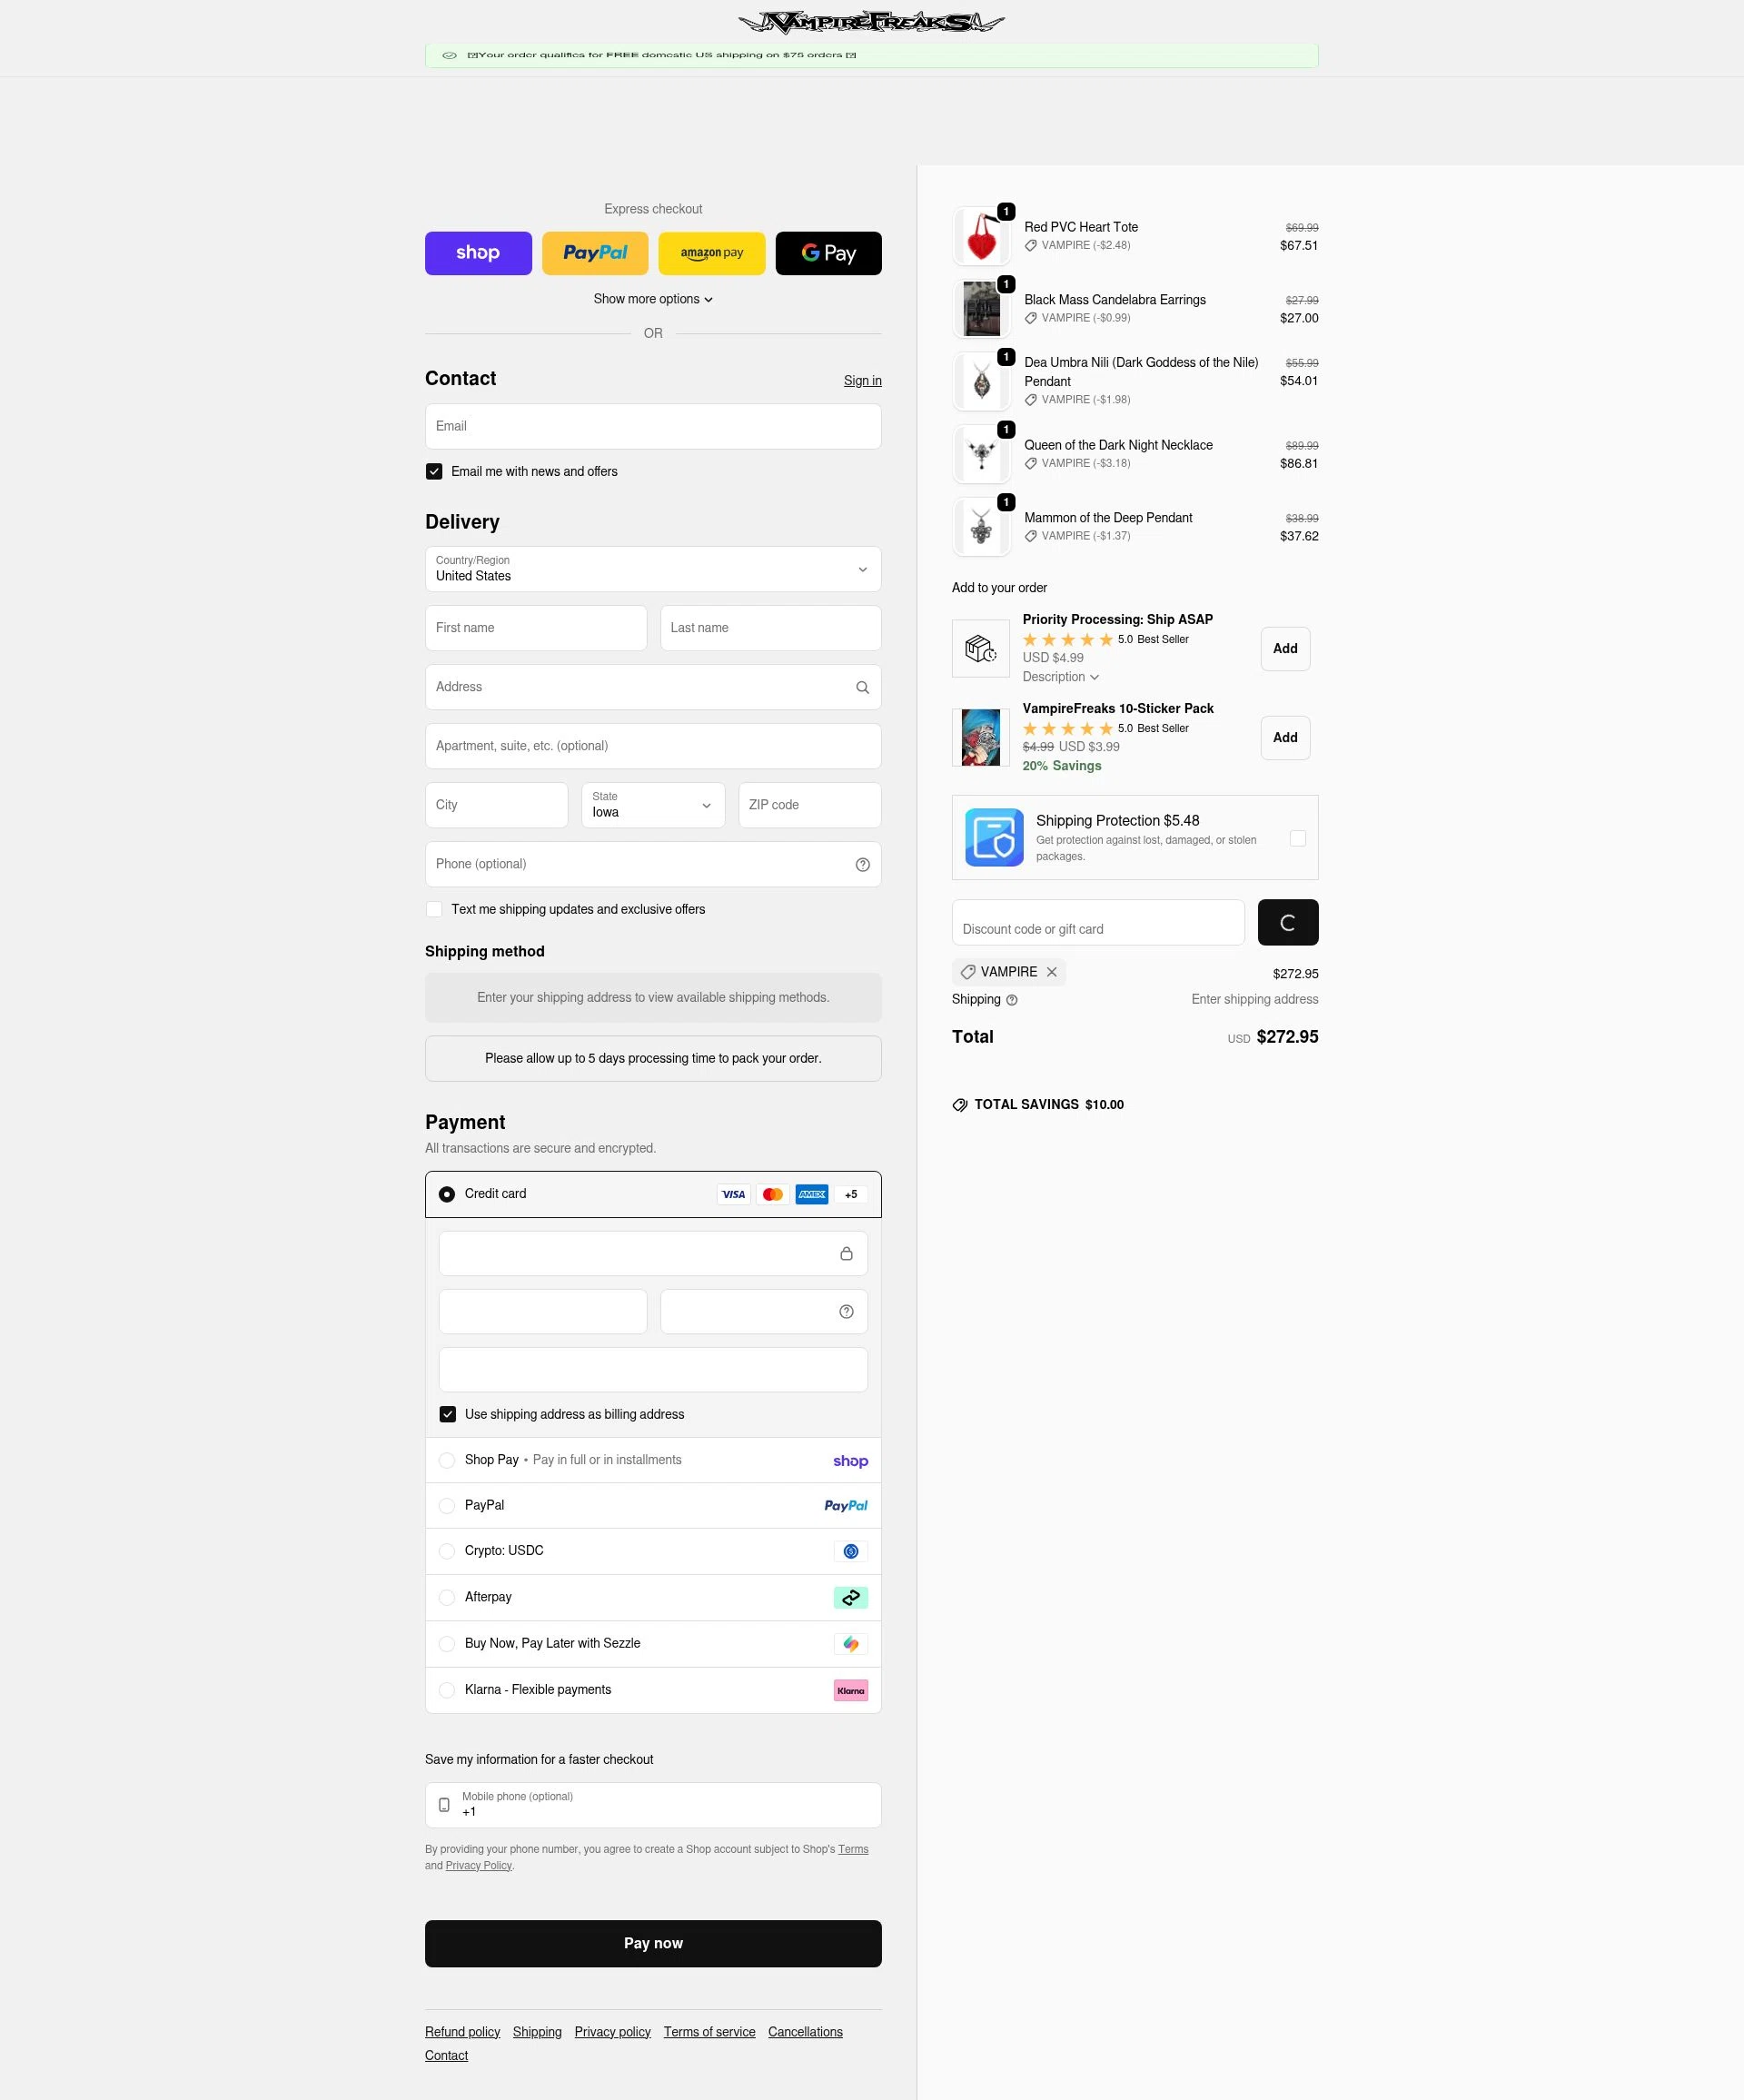
Task: Open the Country/Region dropdown
Action: click(x=653, y=569)
